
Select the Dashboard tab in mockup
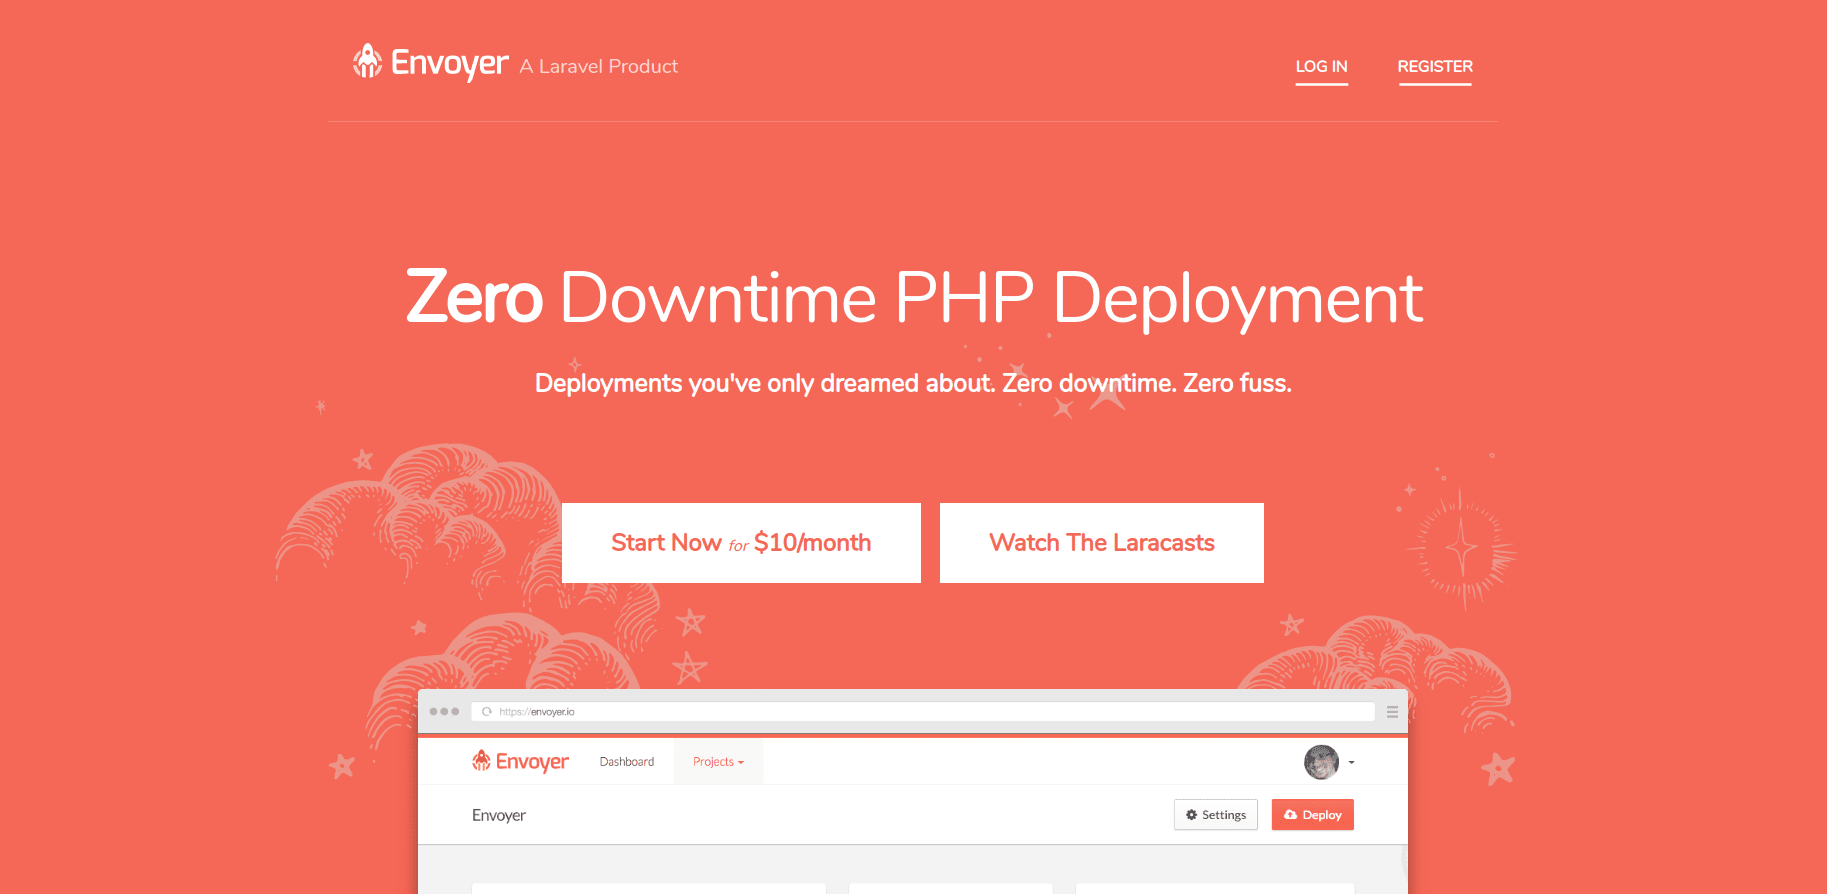(x=627, y=762)
